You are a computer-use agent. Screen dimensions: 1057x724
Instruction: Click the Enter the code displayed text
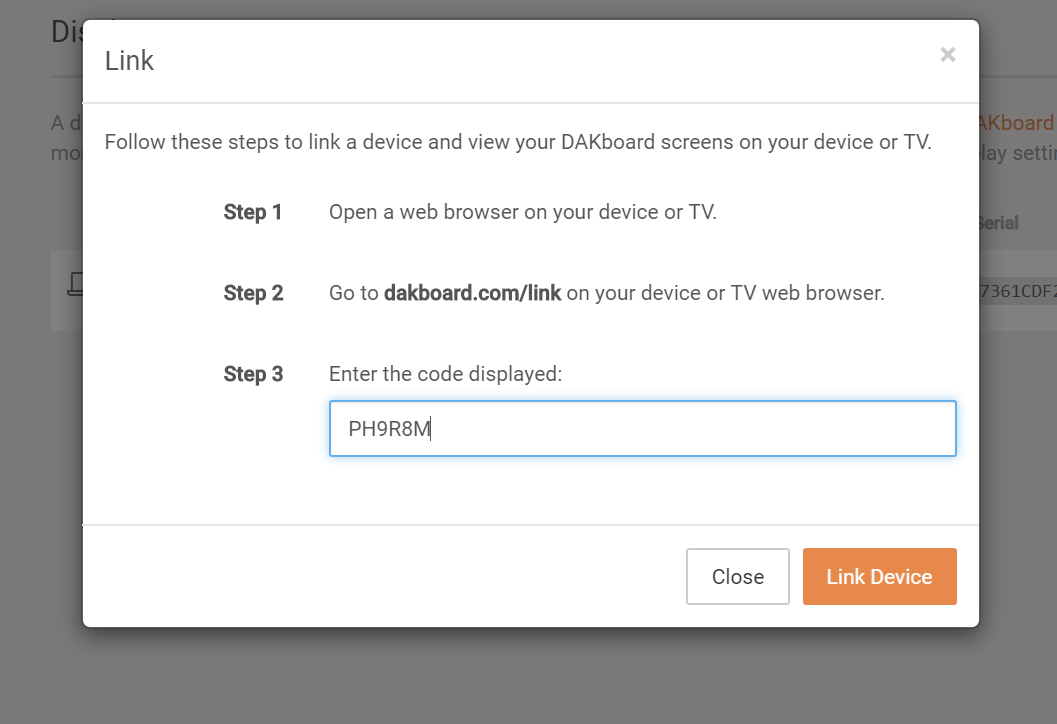click(445, 373)
